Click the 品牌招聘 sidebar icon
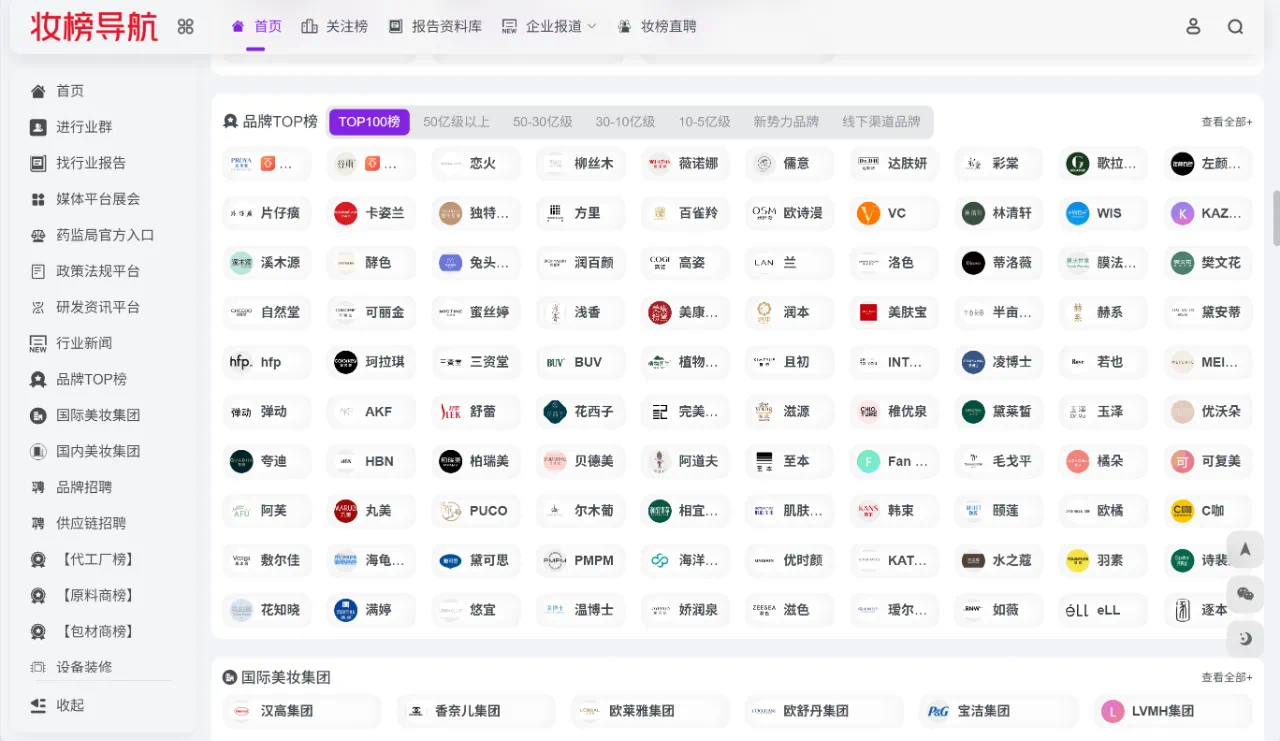Image resolution: width=1280 pixels, height=741 pixels. pyautogui.click(x=38, y=487)
